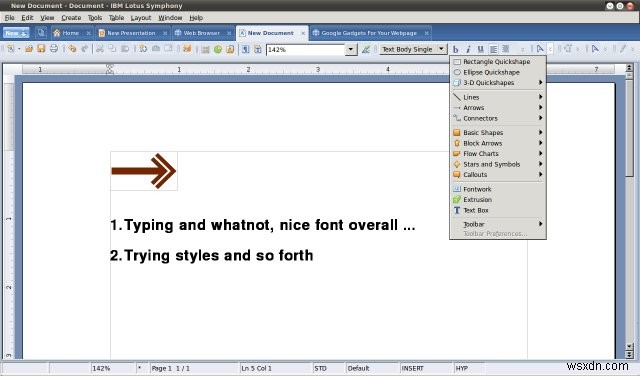The width and height of the screenshot is (640, 376).
Task: Expand the Connectors submenu arrow
Action: pos(540,118)
